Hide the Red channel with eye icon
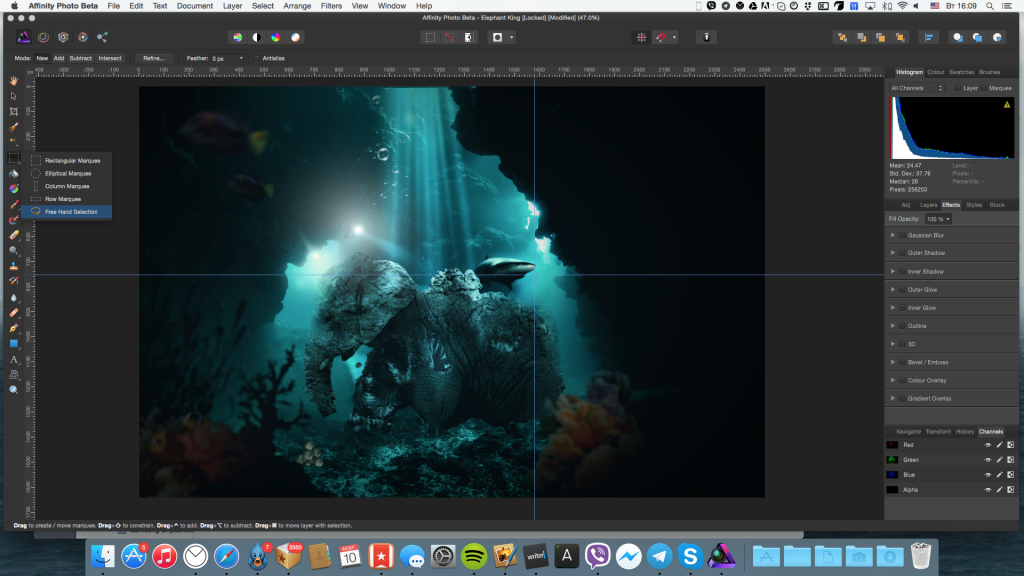 pyautogui.click(x=987, y=445)
